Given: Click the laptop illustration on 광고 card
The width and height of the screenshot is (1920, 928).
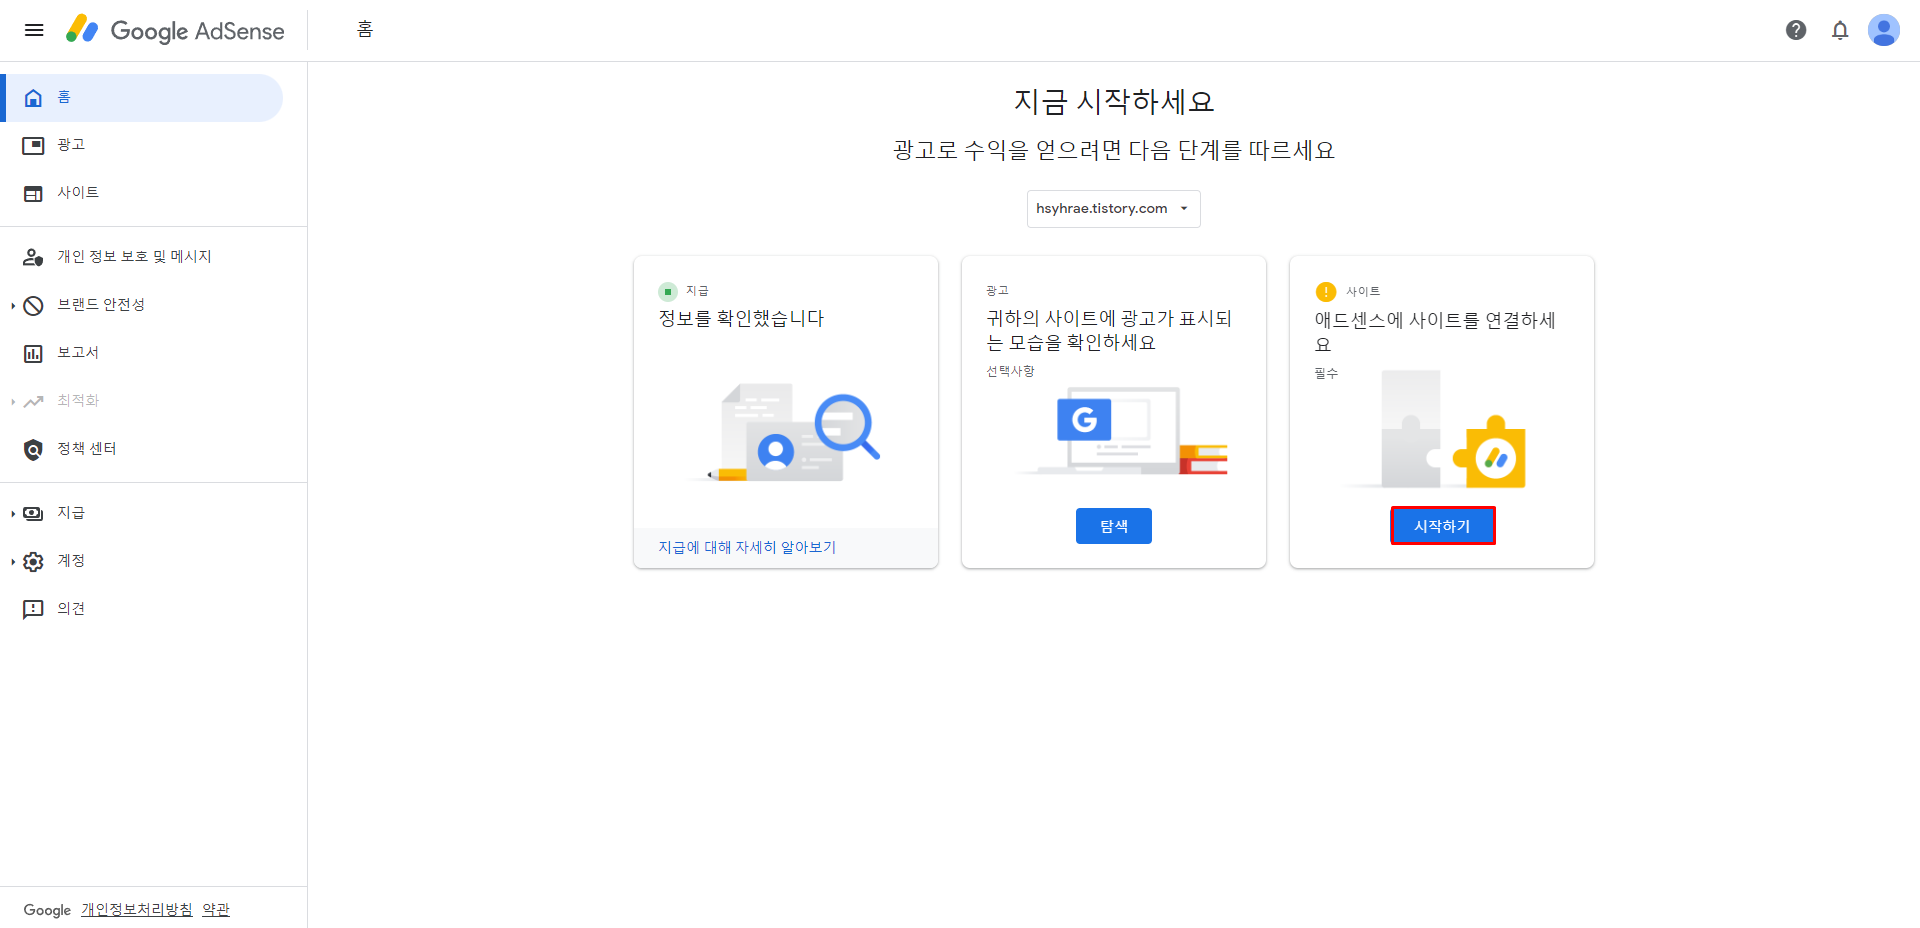Looking at the screenshot, I should coord(1124,431).
